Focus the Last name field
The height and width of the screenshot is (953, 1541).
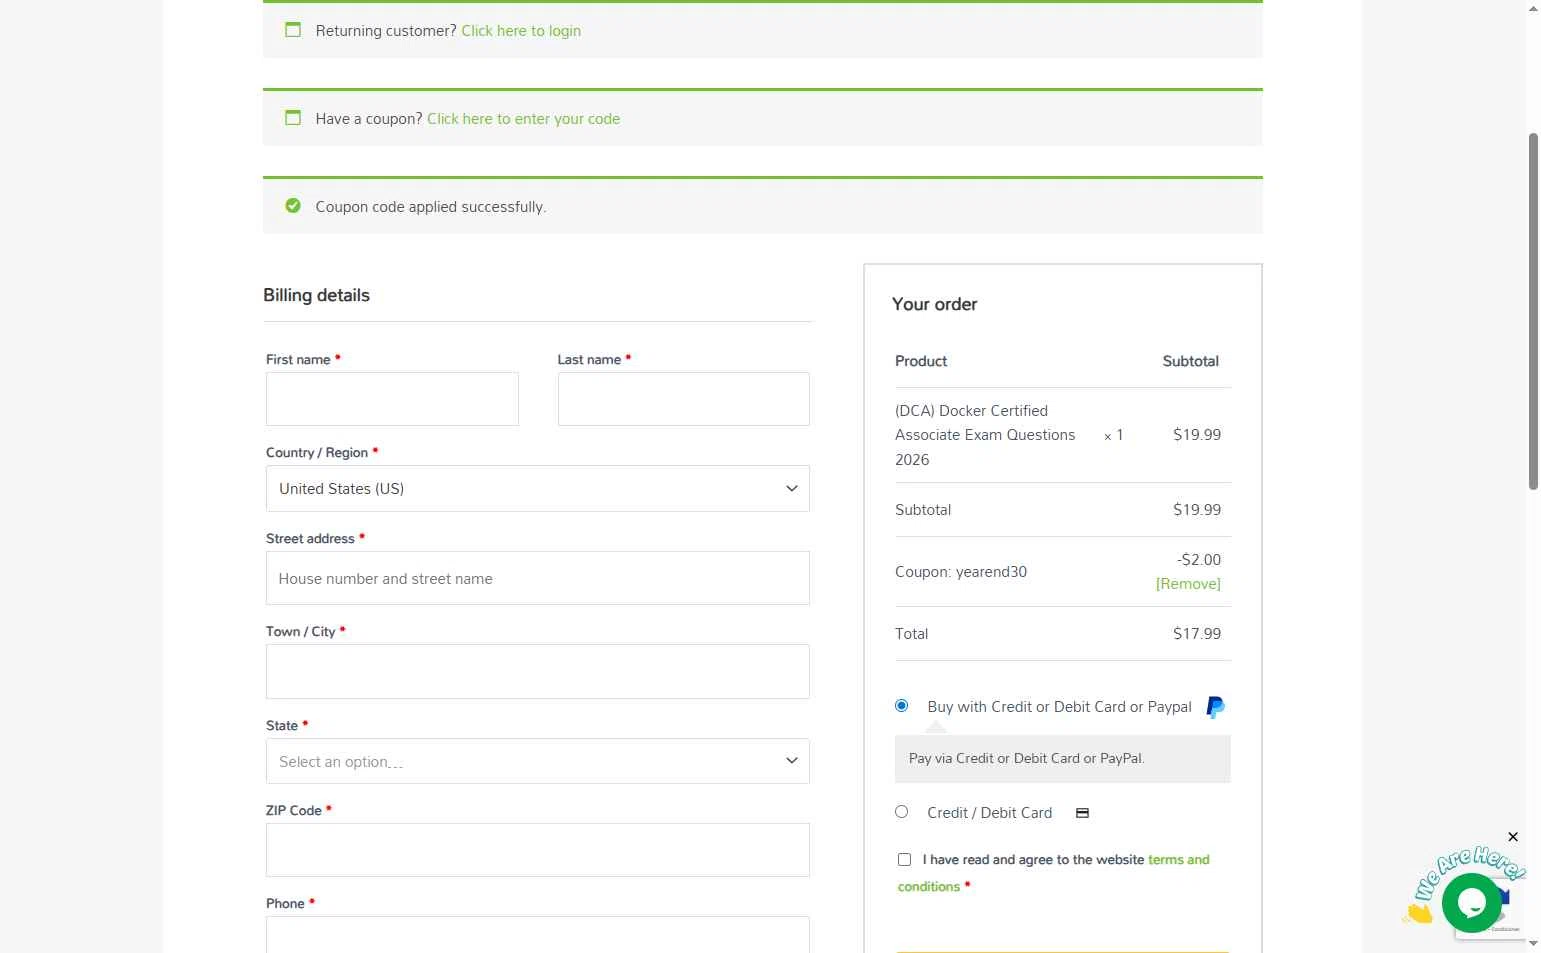tap(684, 399)
